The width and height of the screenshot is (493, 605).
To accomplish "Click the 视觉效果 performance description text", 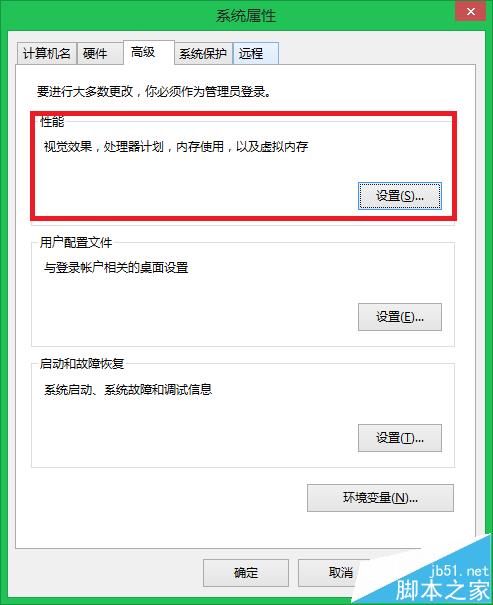I will point(176,147).
